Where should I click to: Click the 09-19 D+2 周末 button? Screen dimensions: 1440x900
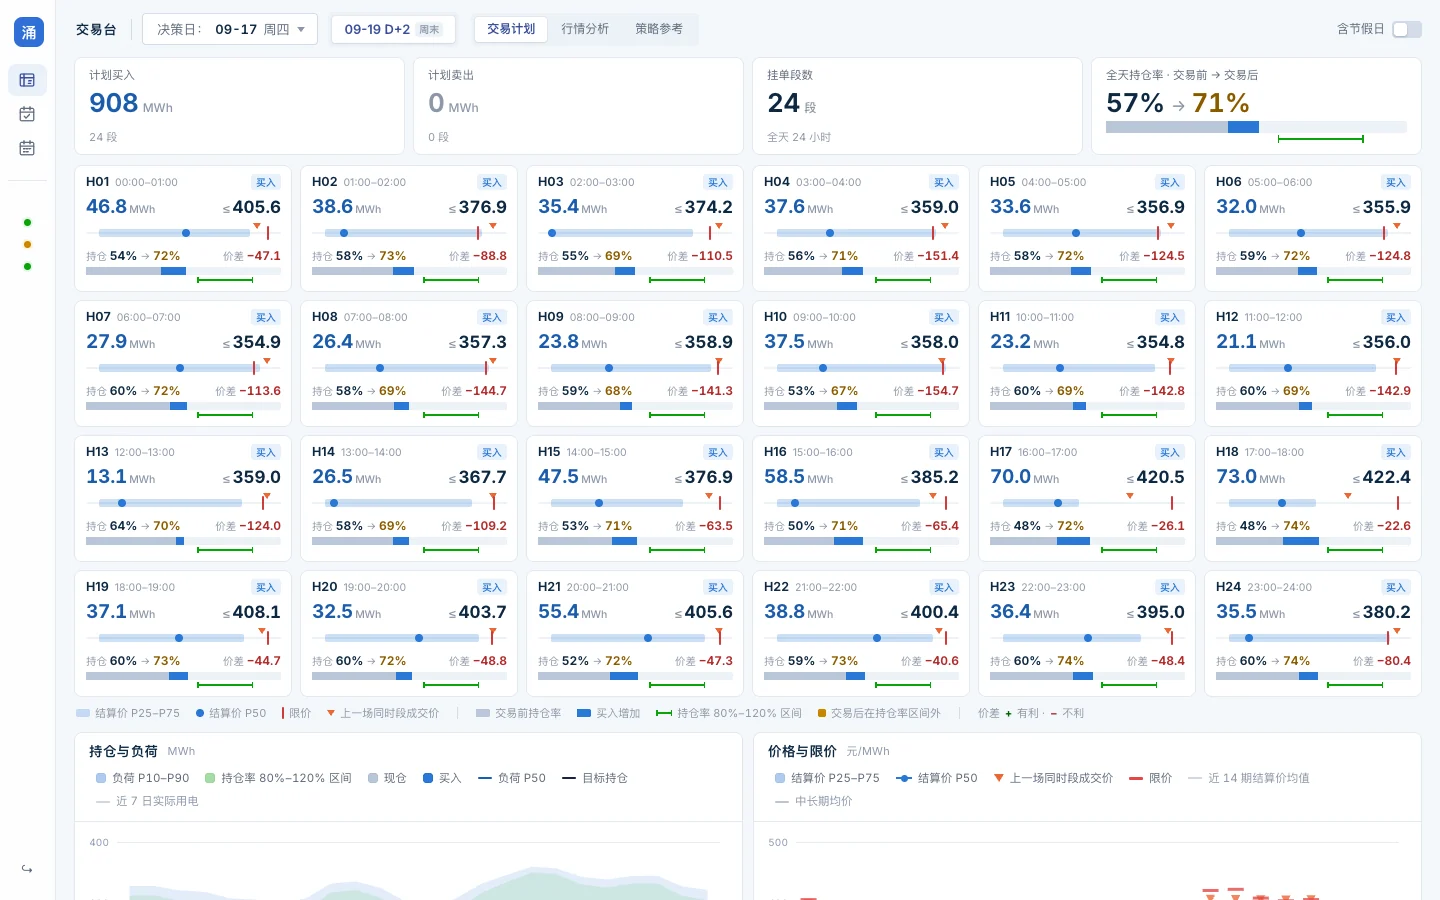393,29
